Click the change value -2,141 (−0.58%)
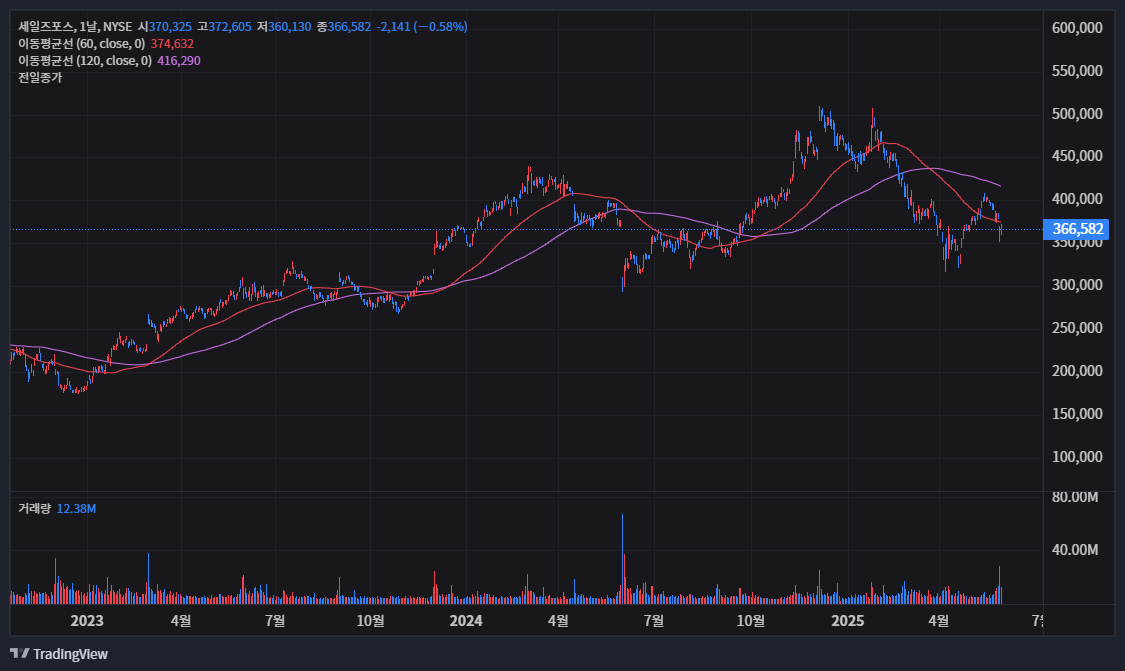The height and width of the screenshot is (671, 1125). point(422,27)
